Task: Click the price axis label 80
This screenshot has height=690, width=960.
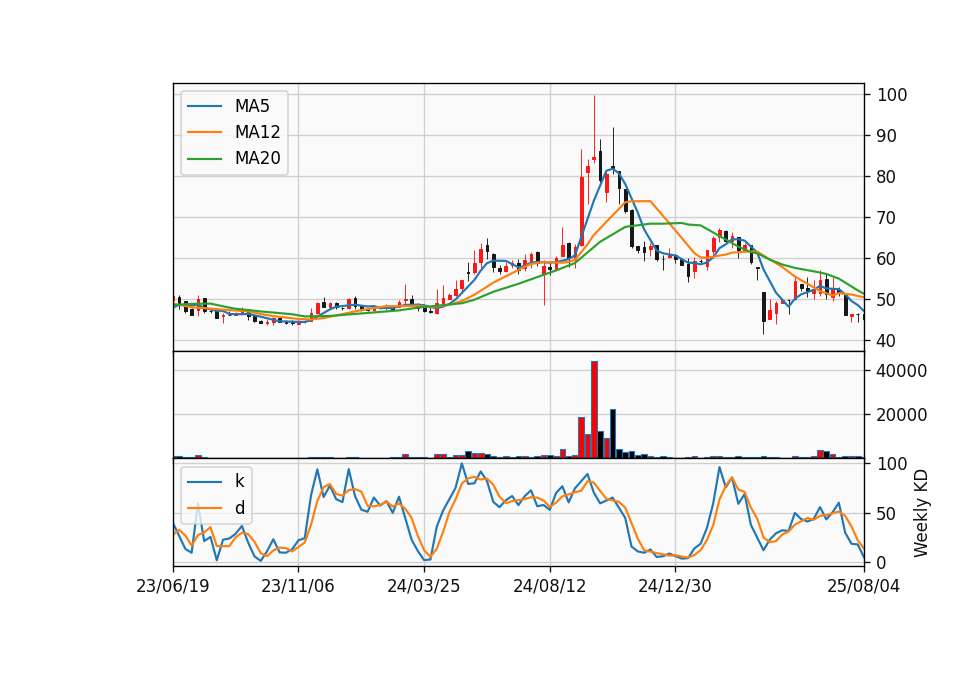Action: (887, 177)
